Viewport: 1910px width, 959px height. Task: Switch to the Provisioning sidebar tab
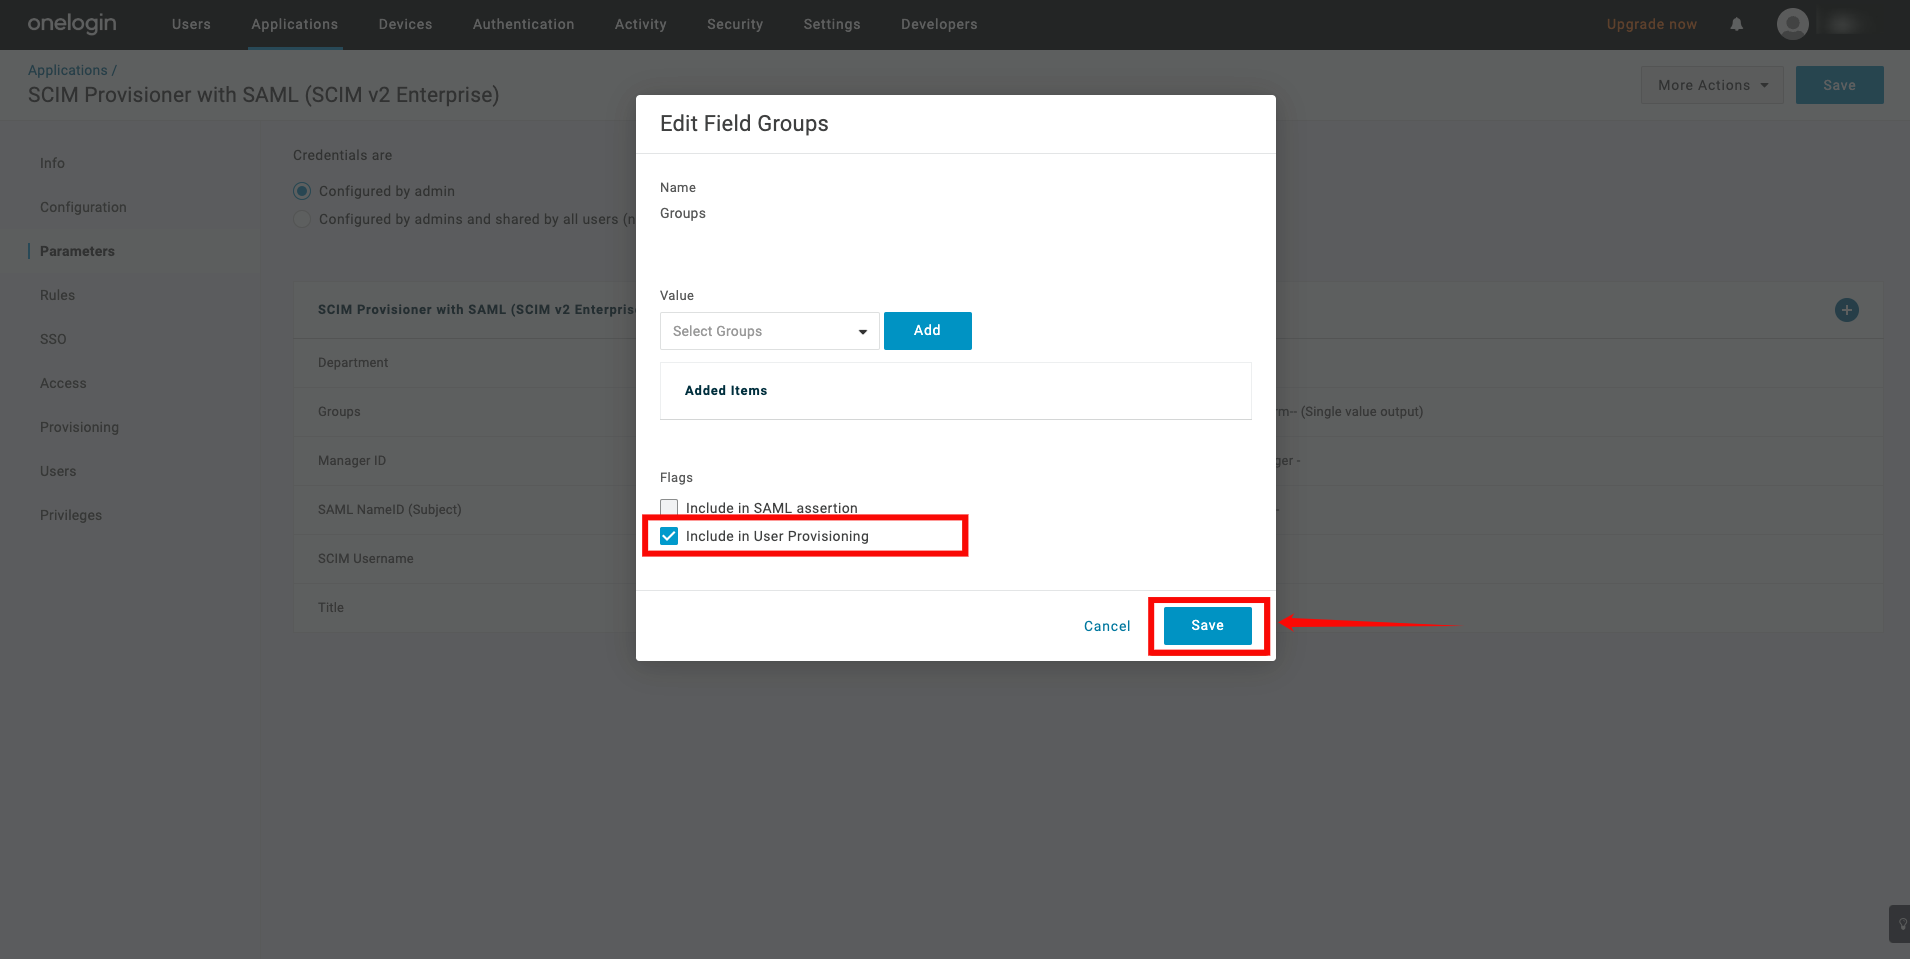click(x=79, y=427)
